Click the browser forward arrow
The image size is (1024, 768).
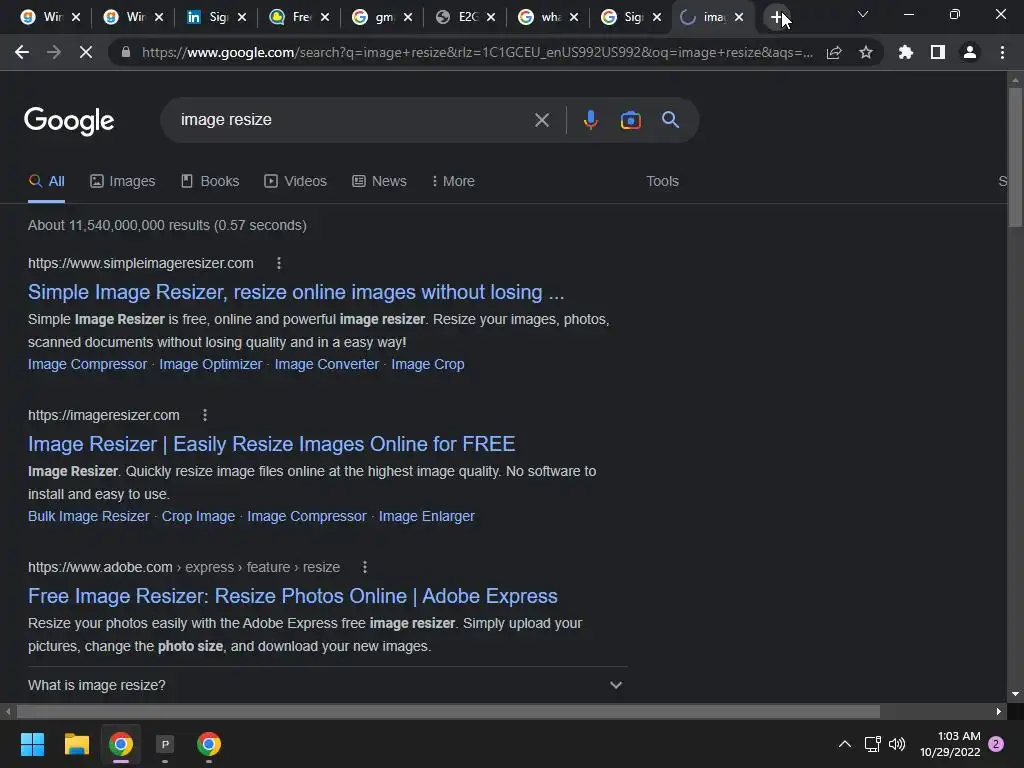click(x=54, y=52)
